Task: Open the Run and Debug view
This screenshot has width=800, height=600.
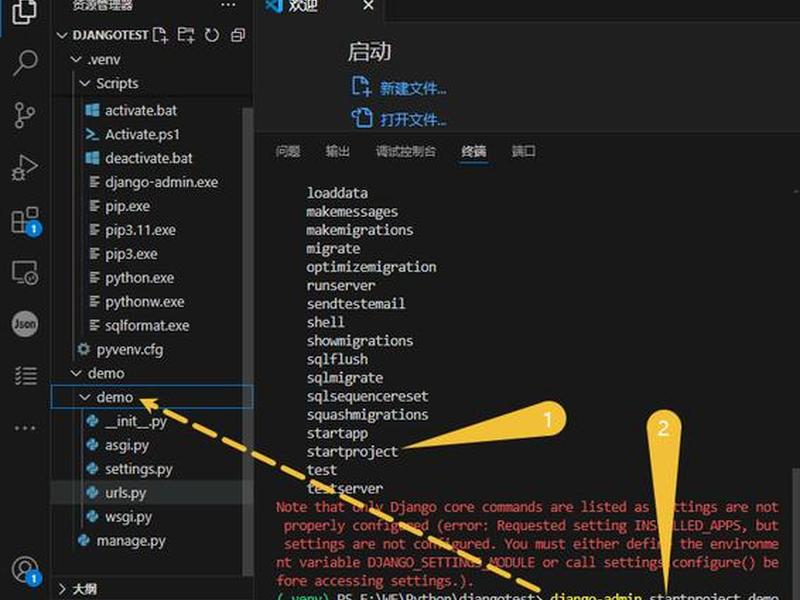Action: pyautogui.click(x=24, y=167)
